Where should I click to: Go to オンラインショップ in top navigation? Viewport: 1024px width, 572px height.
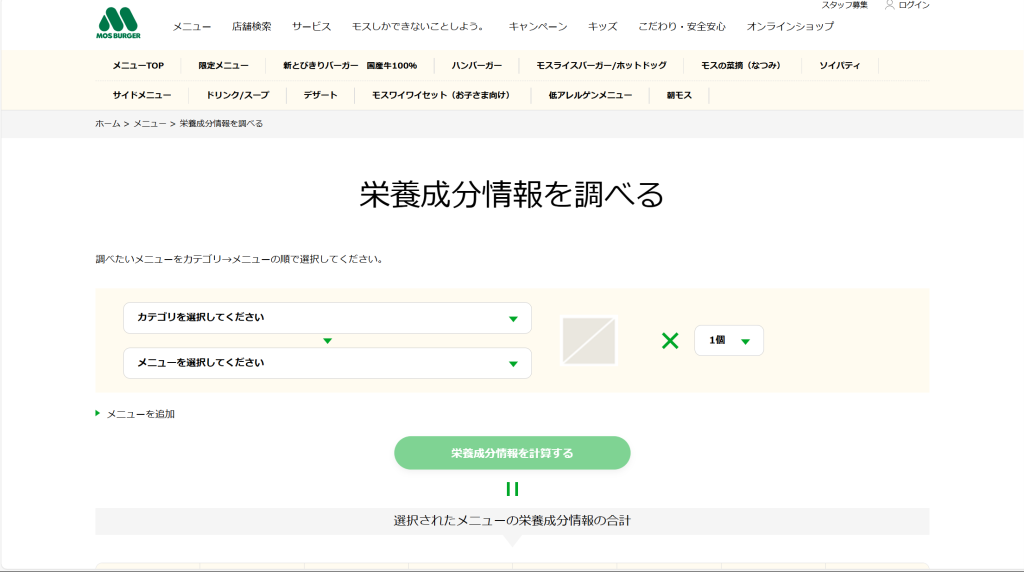(790, 26)
